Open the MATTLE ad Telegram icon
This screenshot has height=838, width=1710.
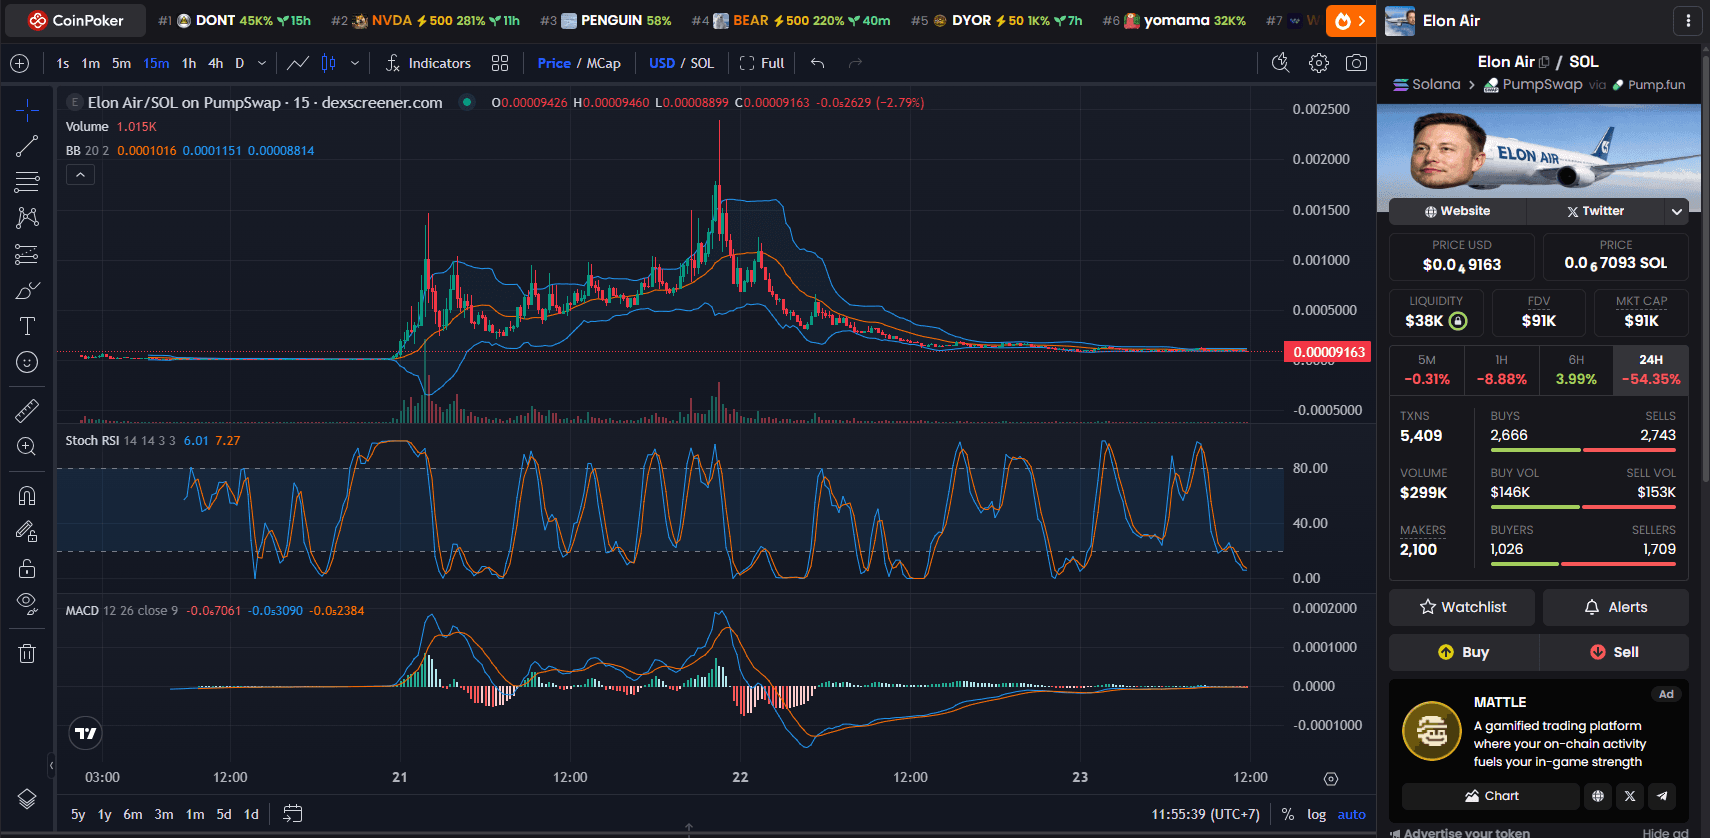pyautogui.click(x=1662, y=796)
